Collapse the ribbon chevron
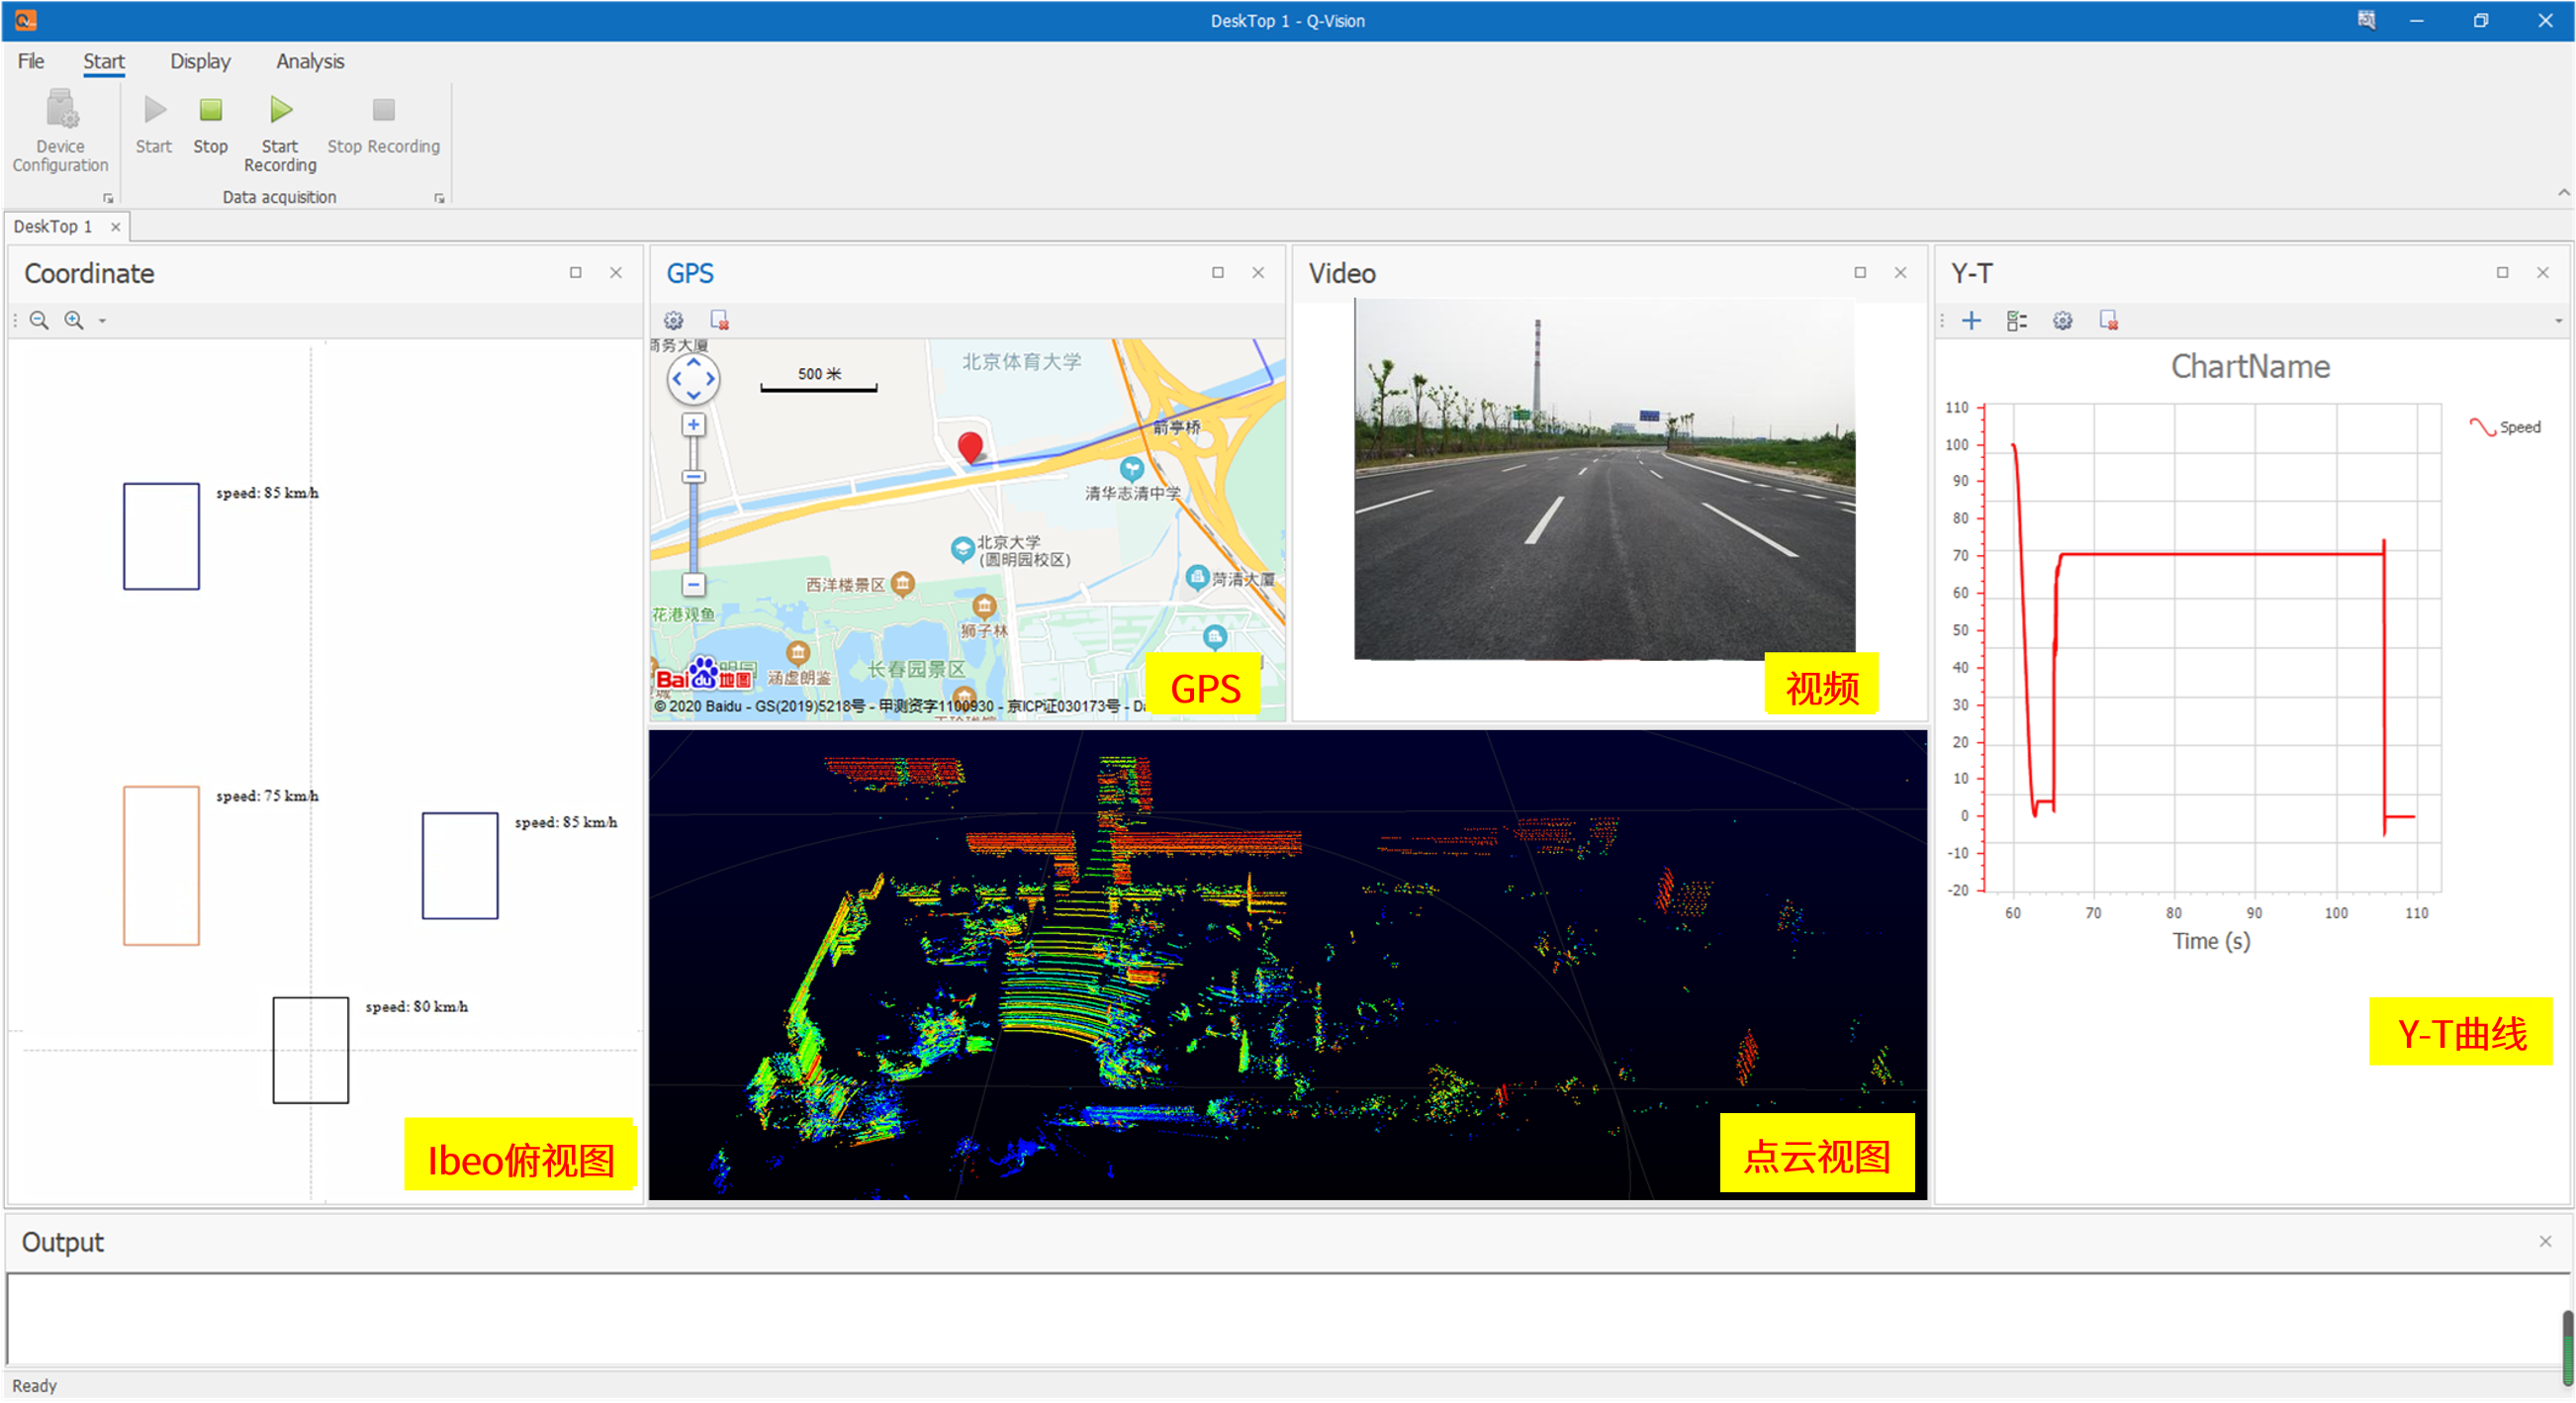2576x1403 pixels. click(x=2563, y=192)
